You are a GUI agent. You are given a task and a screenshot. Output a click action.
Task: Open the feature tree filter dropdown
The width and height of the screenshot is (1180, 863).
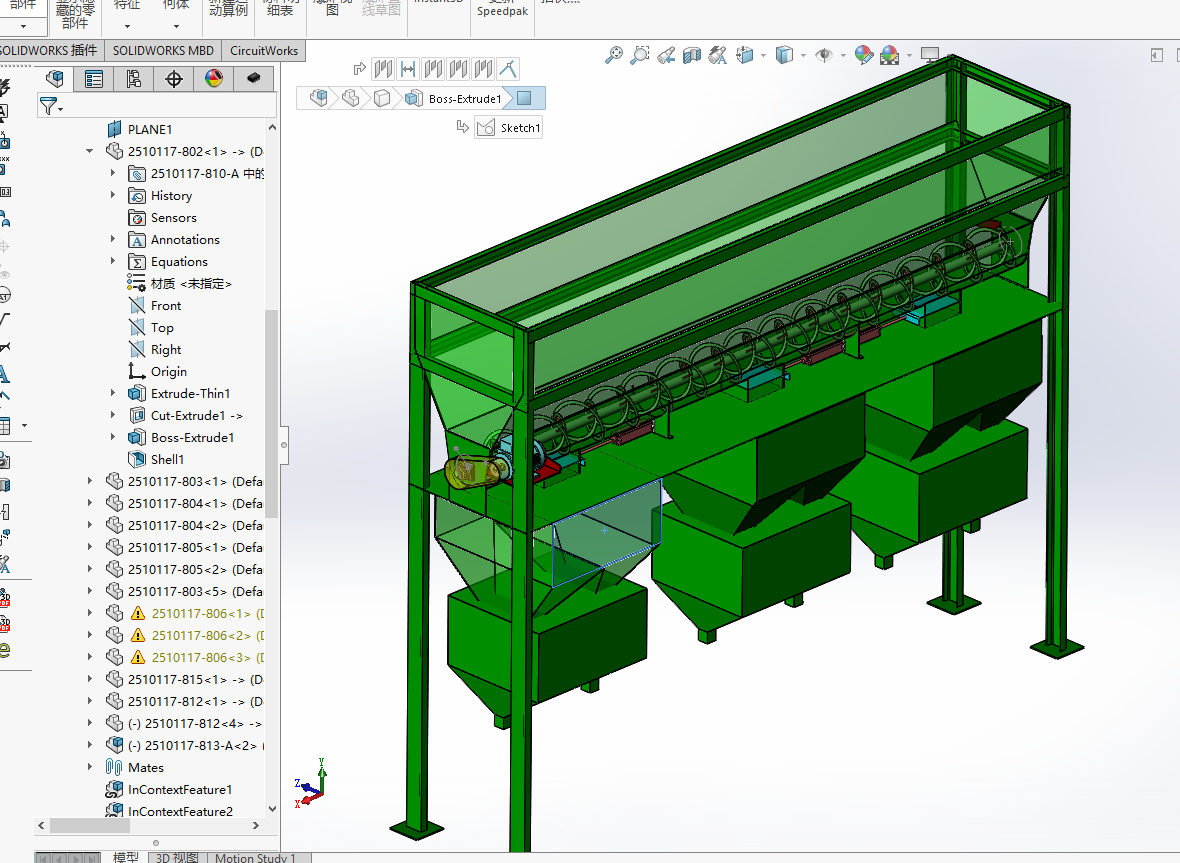click(51, 105)
